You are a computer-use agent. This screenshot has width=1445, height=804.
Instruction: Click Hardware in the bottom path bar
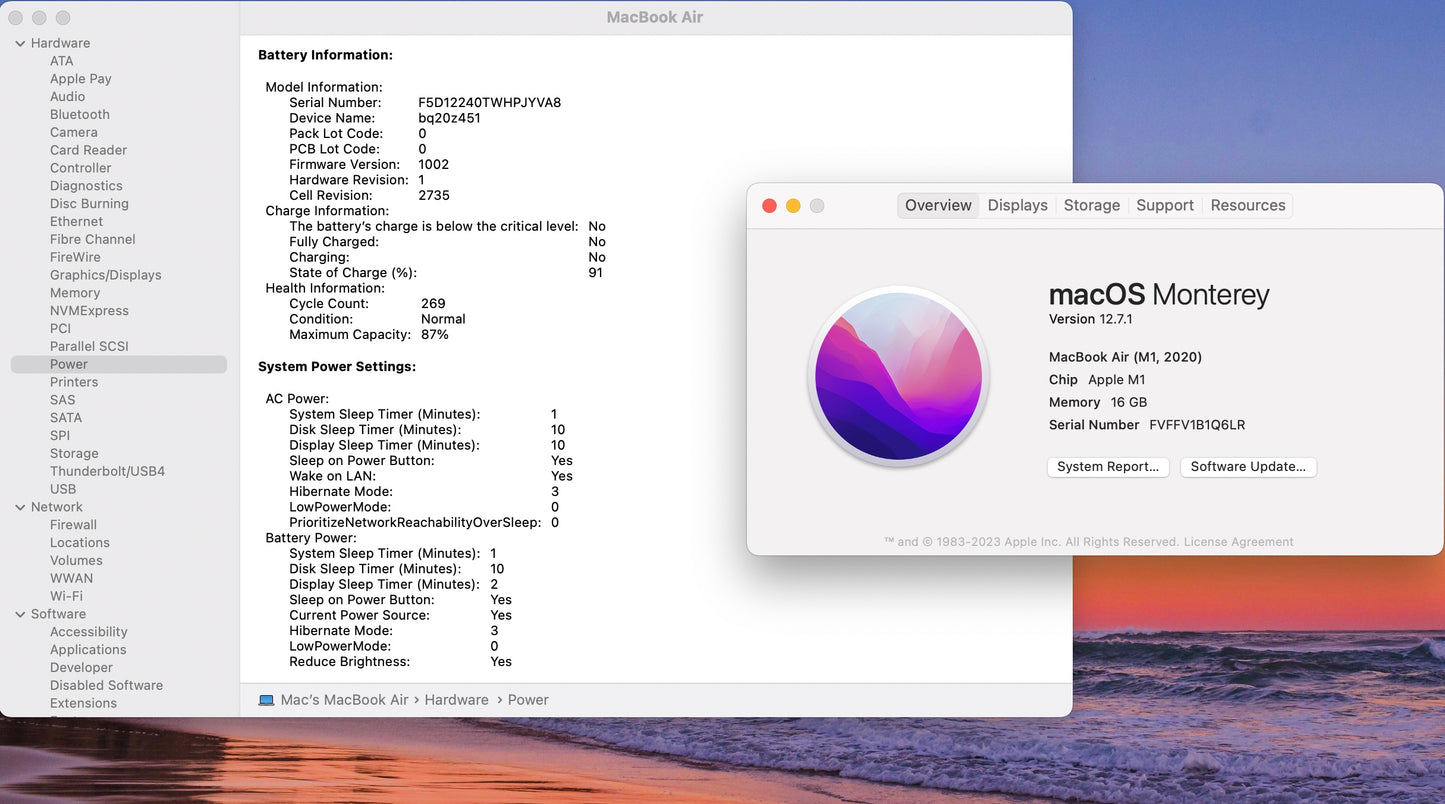456,700
